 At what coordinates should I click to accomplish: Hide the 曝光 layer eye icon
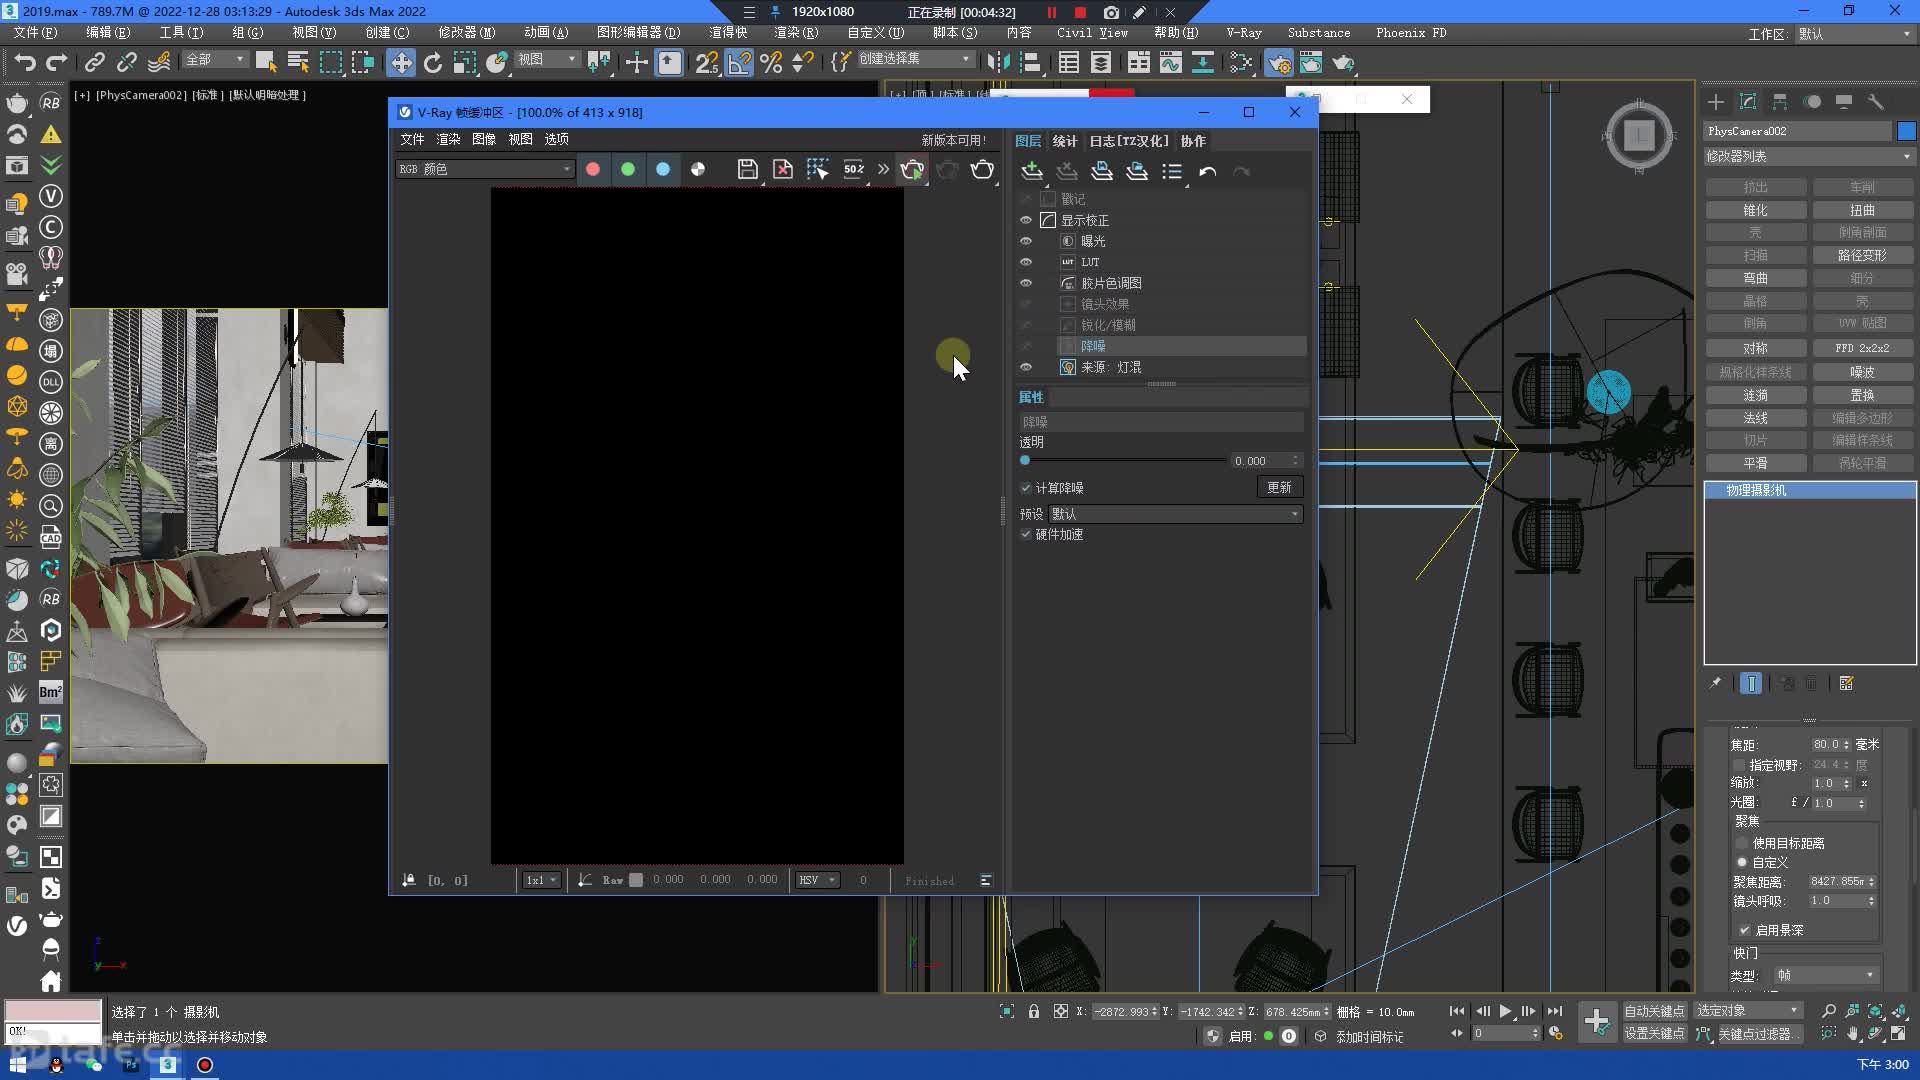[x=1026, y=241]
